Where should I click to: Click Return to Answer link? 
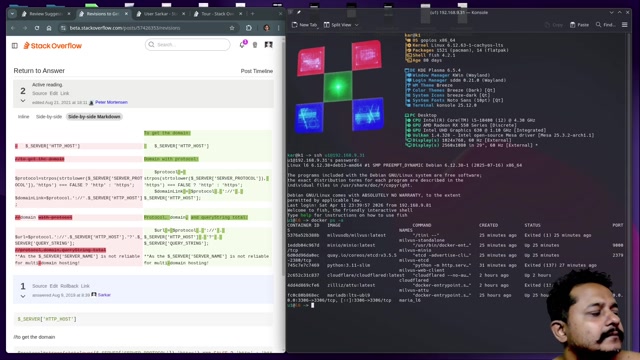click(x=39, y=71)
